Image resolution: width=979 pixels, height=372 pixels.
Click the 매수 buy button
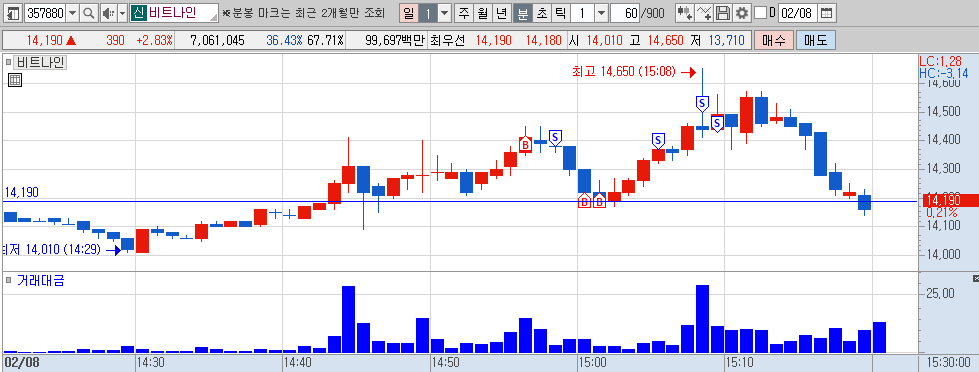coord(774,41)
